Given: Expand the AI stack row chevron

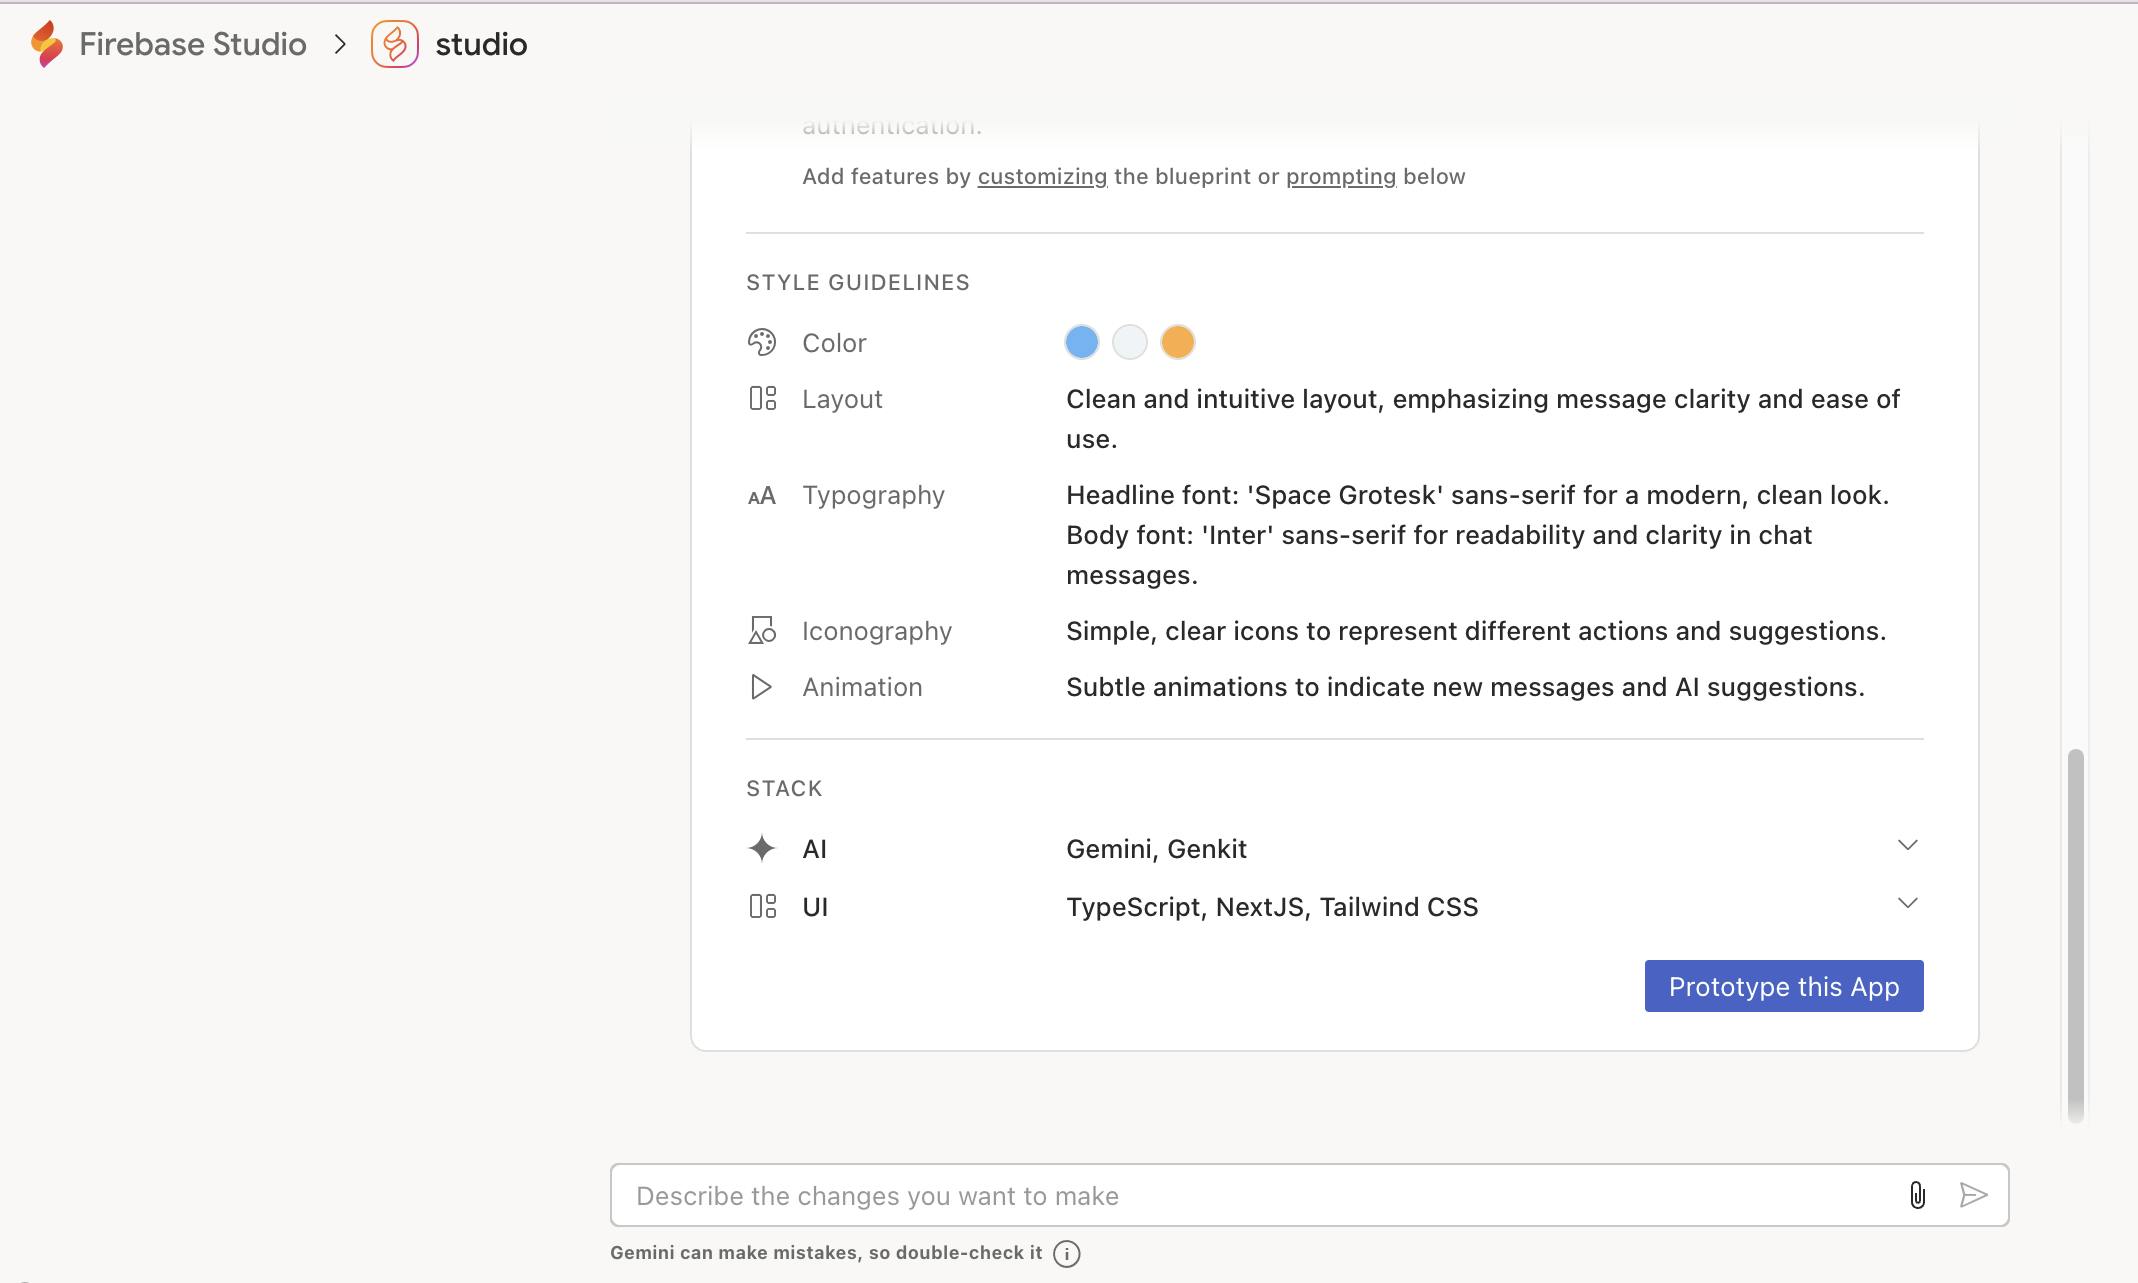Looking at the screenshot, I should [x=1907, y=846].
